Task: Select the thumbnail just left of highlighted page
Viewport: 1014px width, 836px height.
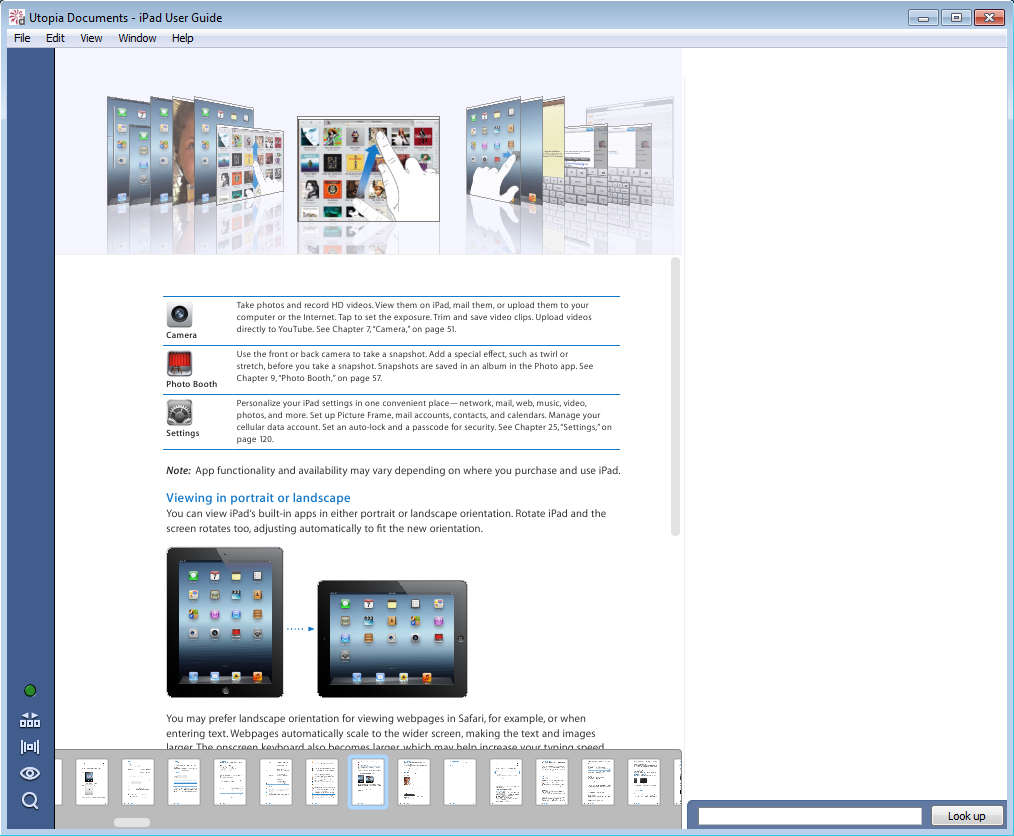Action: click(322, 782)
